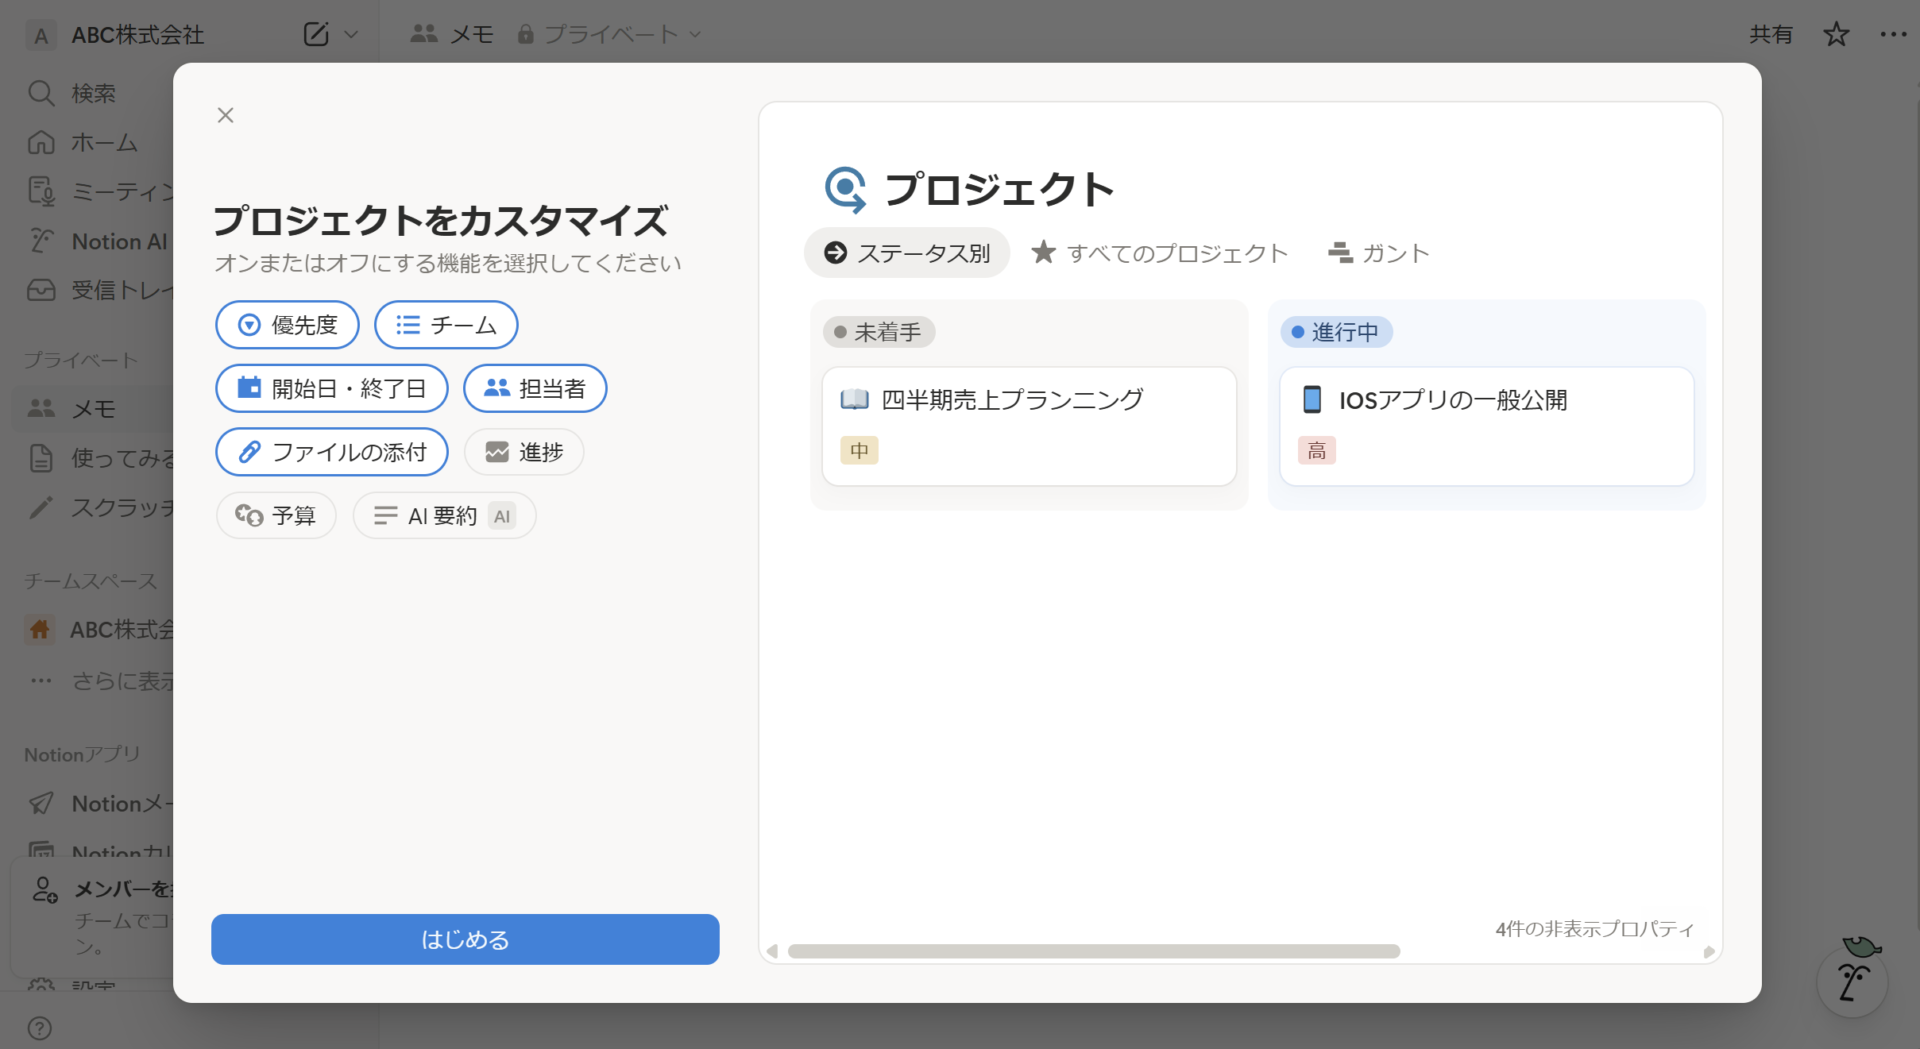Click the help question mark icon
1920x1049 pixels.
pos(38,1028)
